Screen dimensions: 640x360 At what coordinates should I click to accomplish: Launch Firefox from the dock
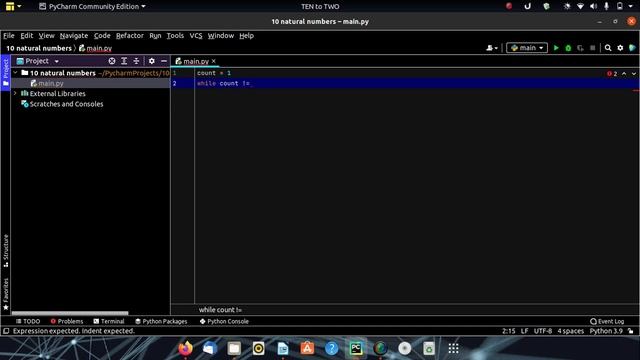click(x=185, y=349)
